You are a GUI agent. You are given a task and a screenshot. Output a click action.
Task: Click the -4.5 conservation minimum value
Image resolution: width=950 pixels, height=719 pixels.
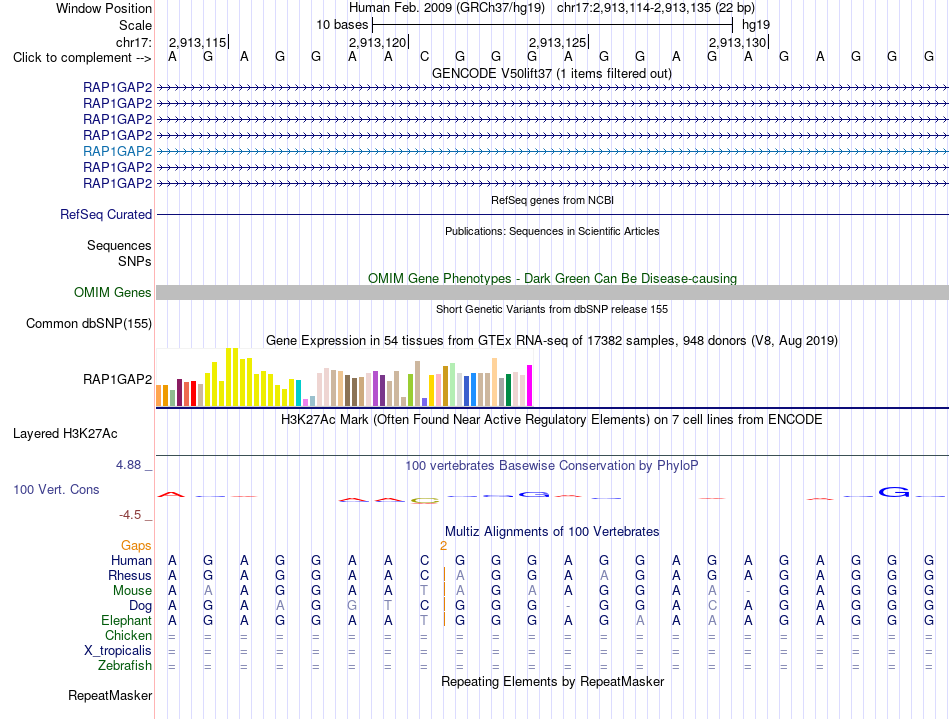(130, 515)
